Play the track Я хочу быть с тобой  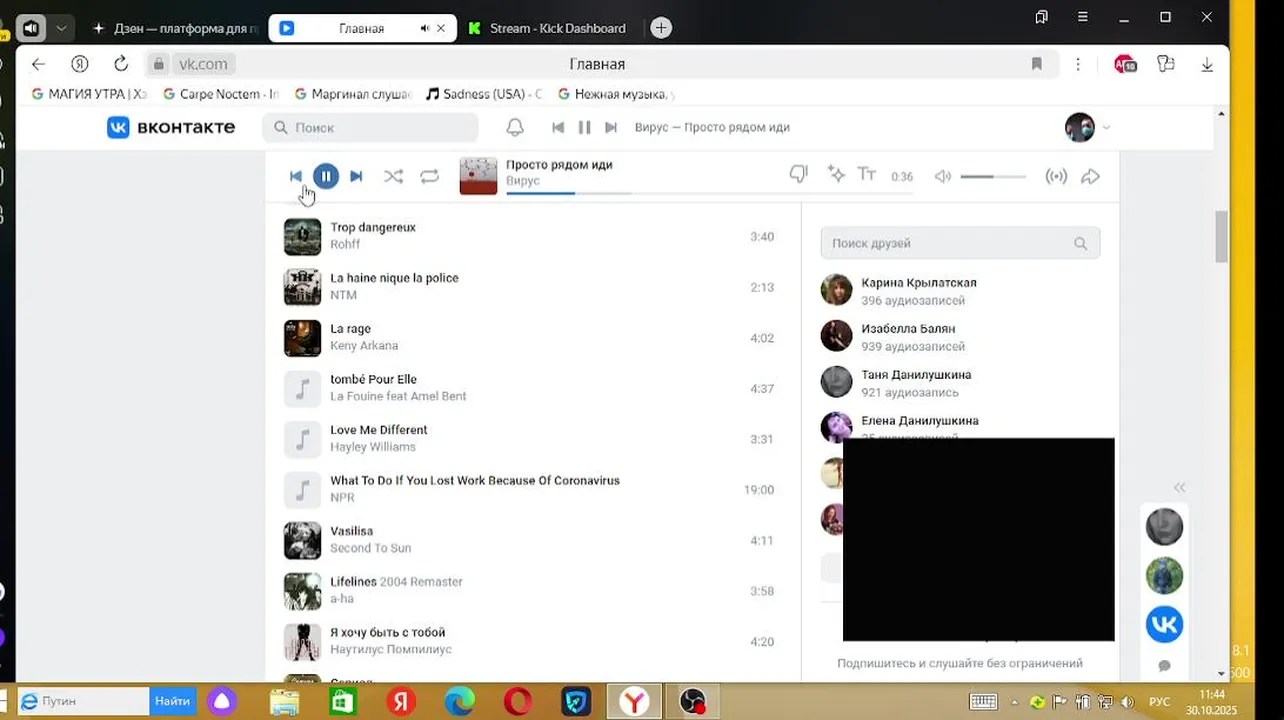coord(529,641)
